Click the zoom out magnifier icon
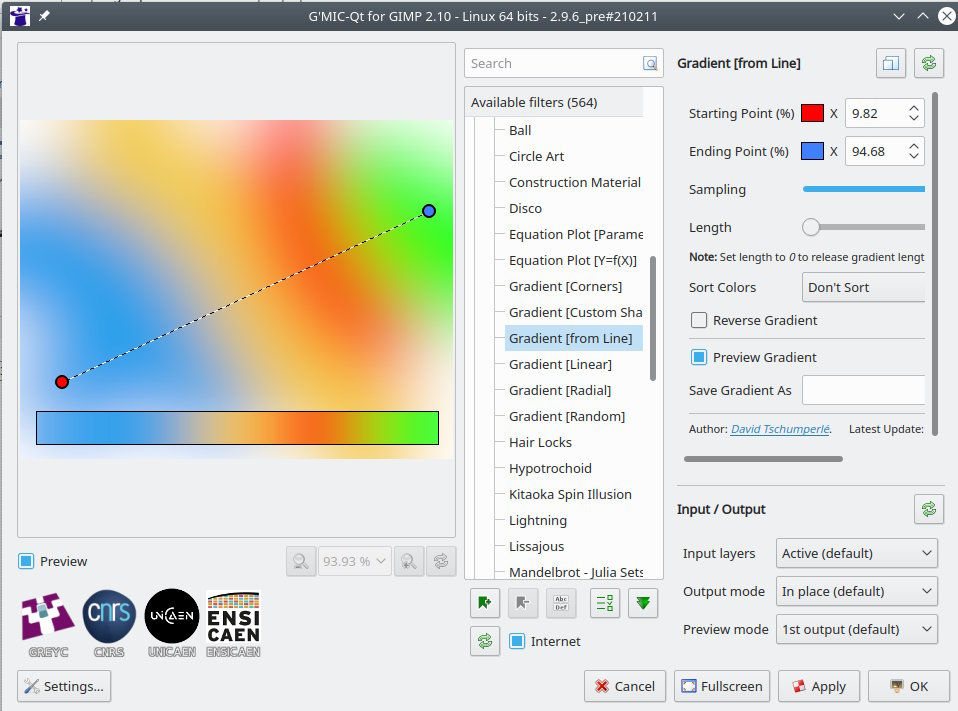 click(301, 561)
